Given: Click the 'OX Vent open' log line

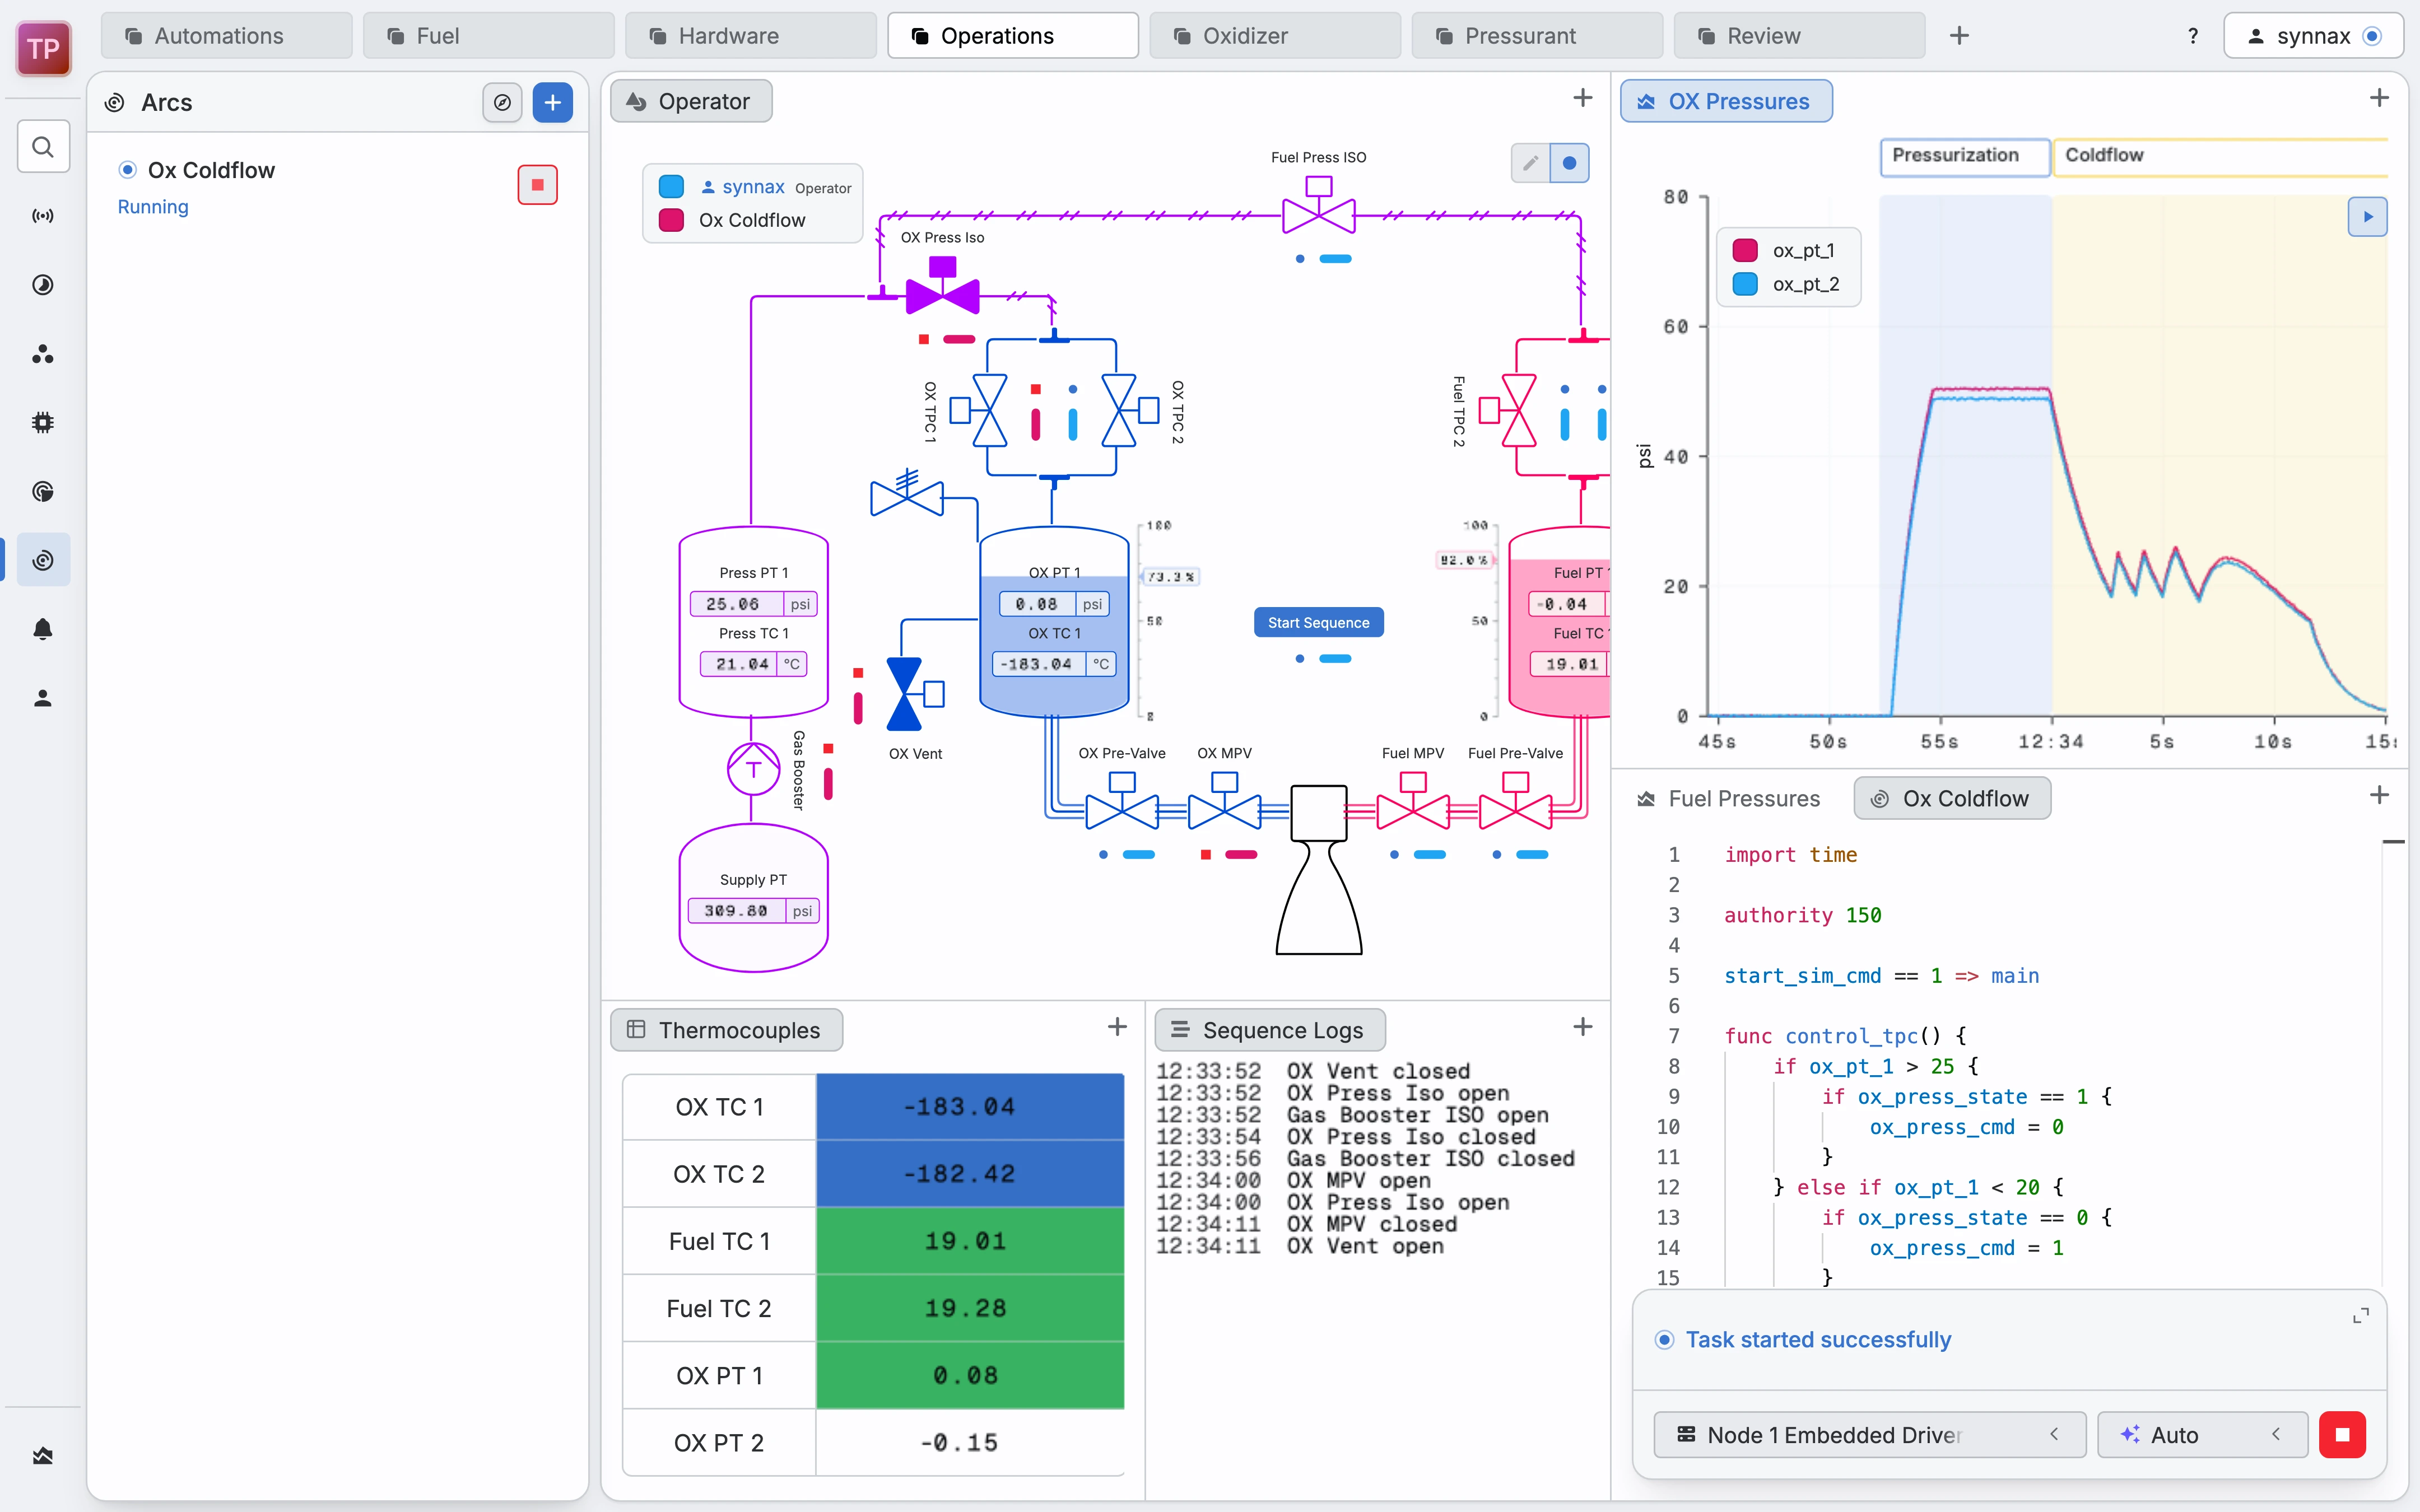Looking at the screenshot, I should coord(1300,1246).
